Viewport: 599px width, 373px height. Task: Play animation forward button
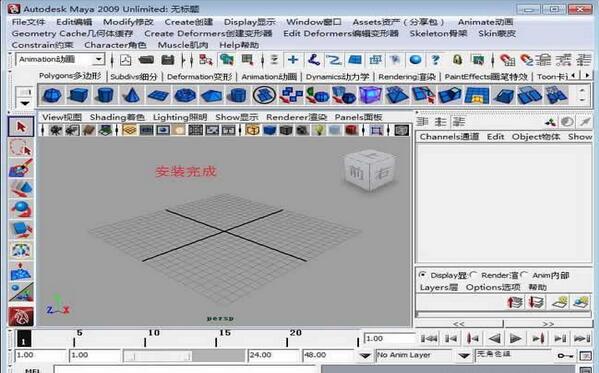[516, 338]
